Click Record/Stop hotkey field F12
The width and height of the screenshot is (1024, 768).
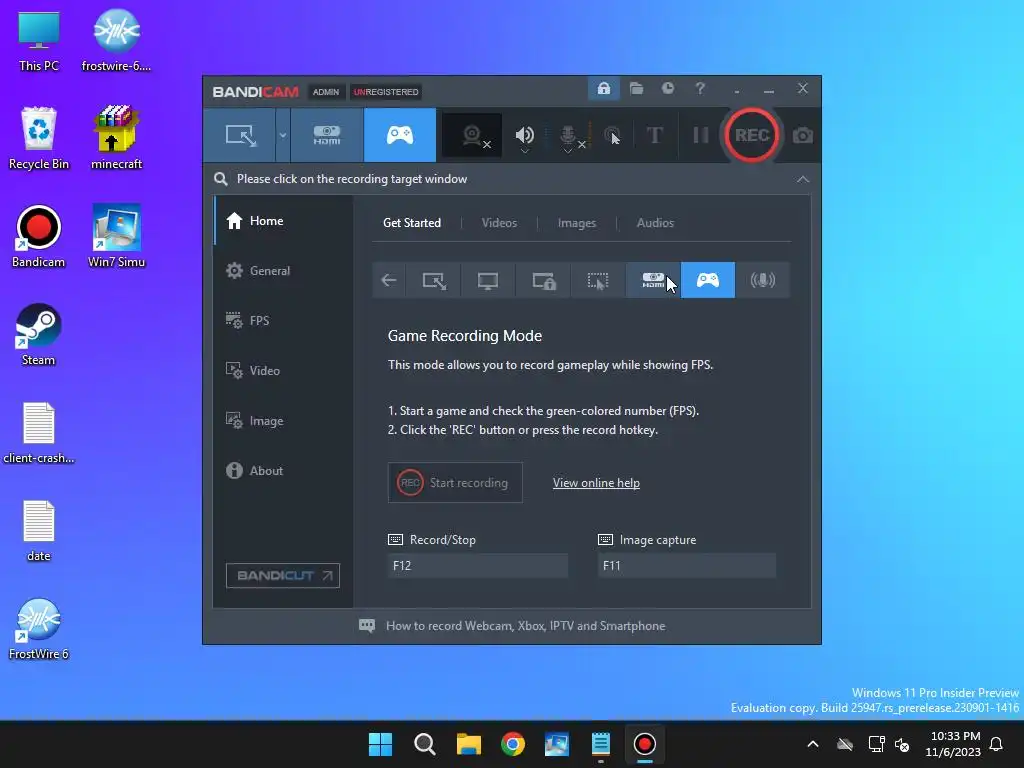477,566
